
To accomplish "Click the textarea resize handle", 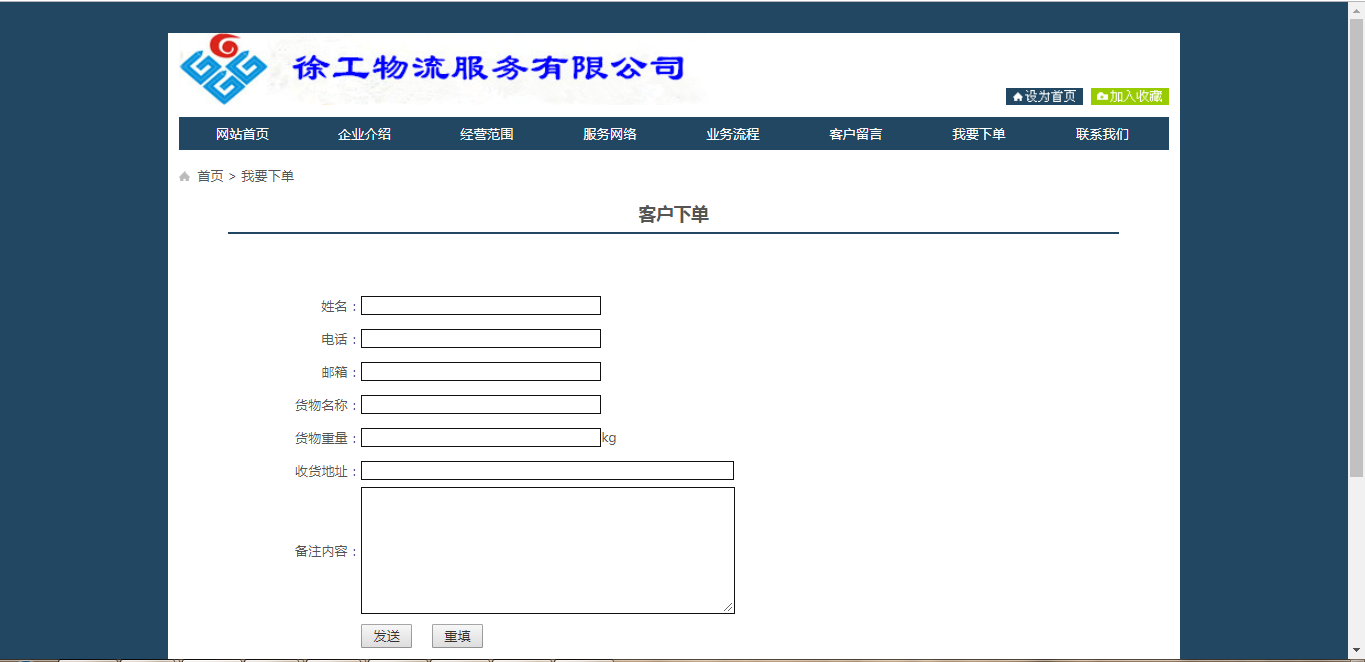I will [729, 608].
